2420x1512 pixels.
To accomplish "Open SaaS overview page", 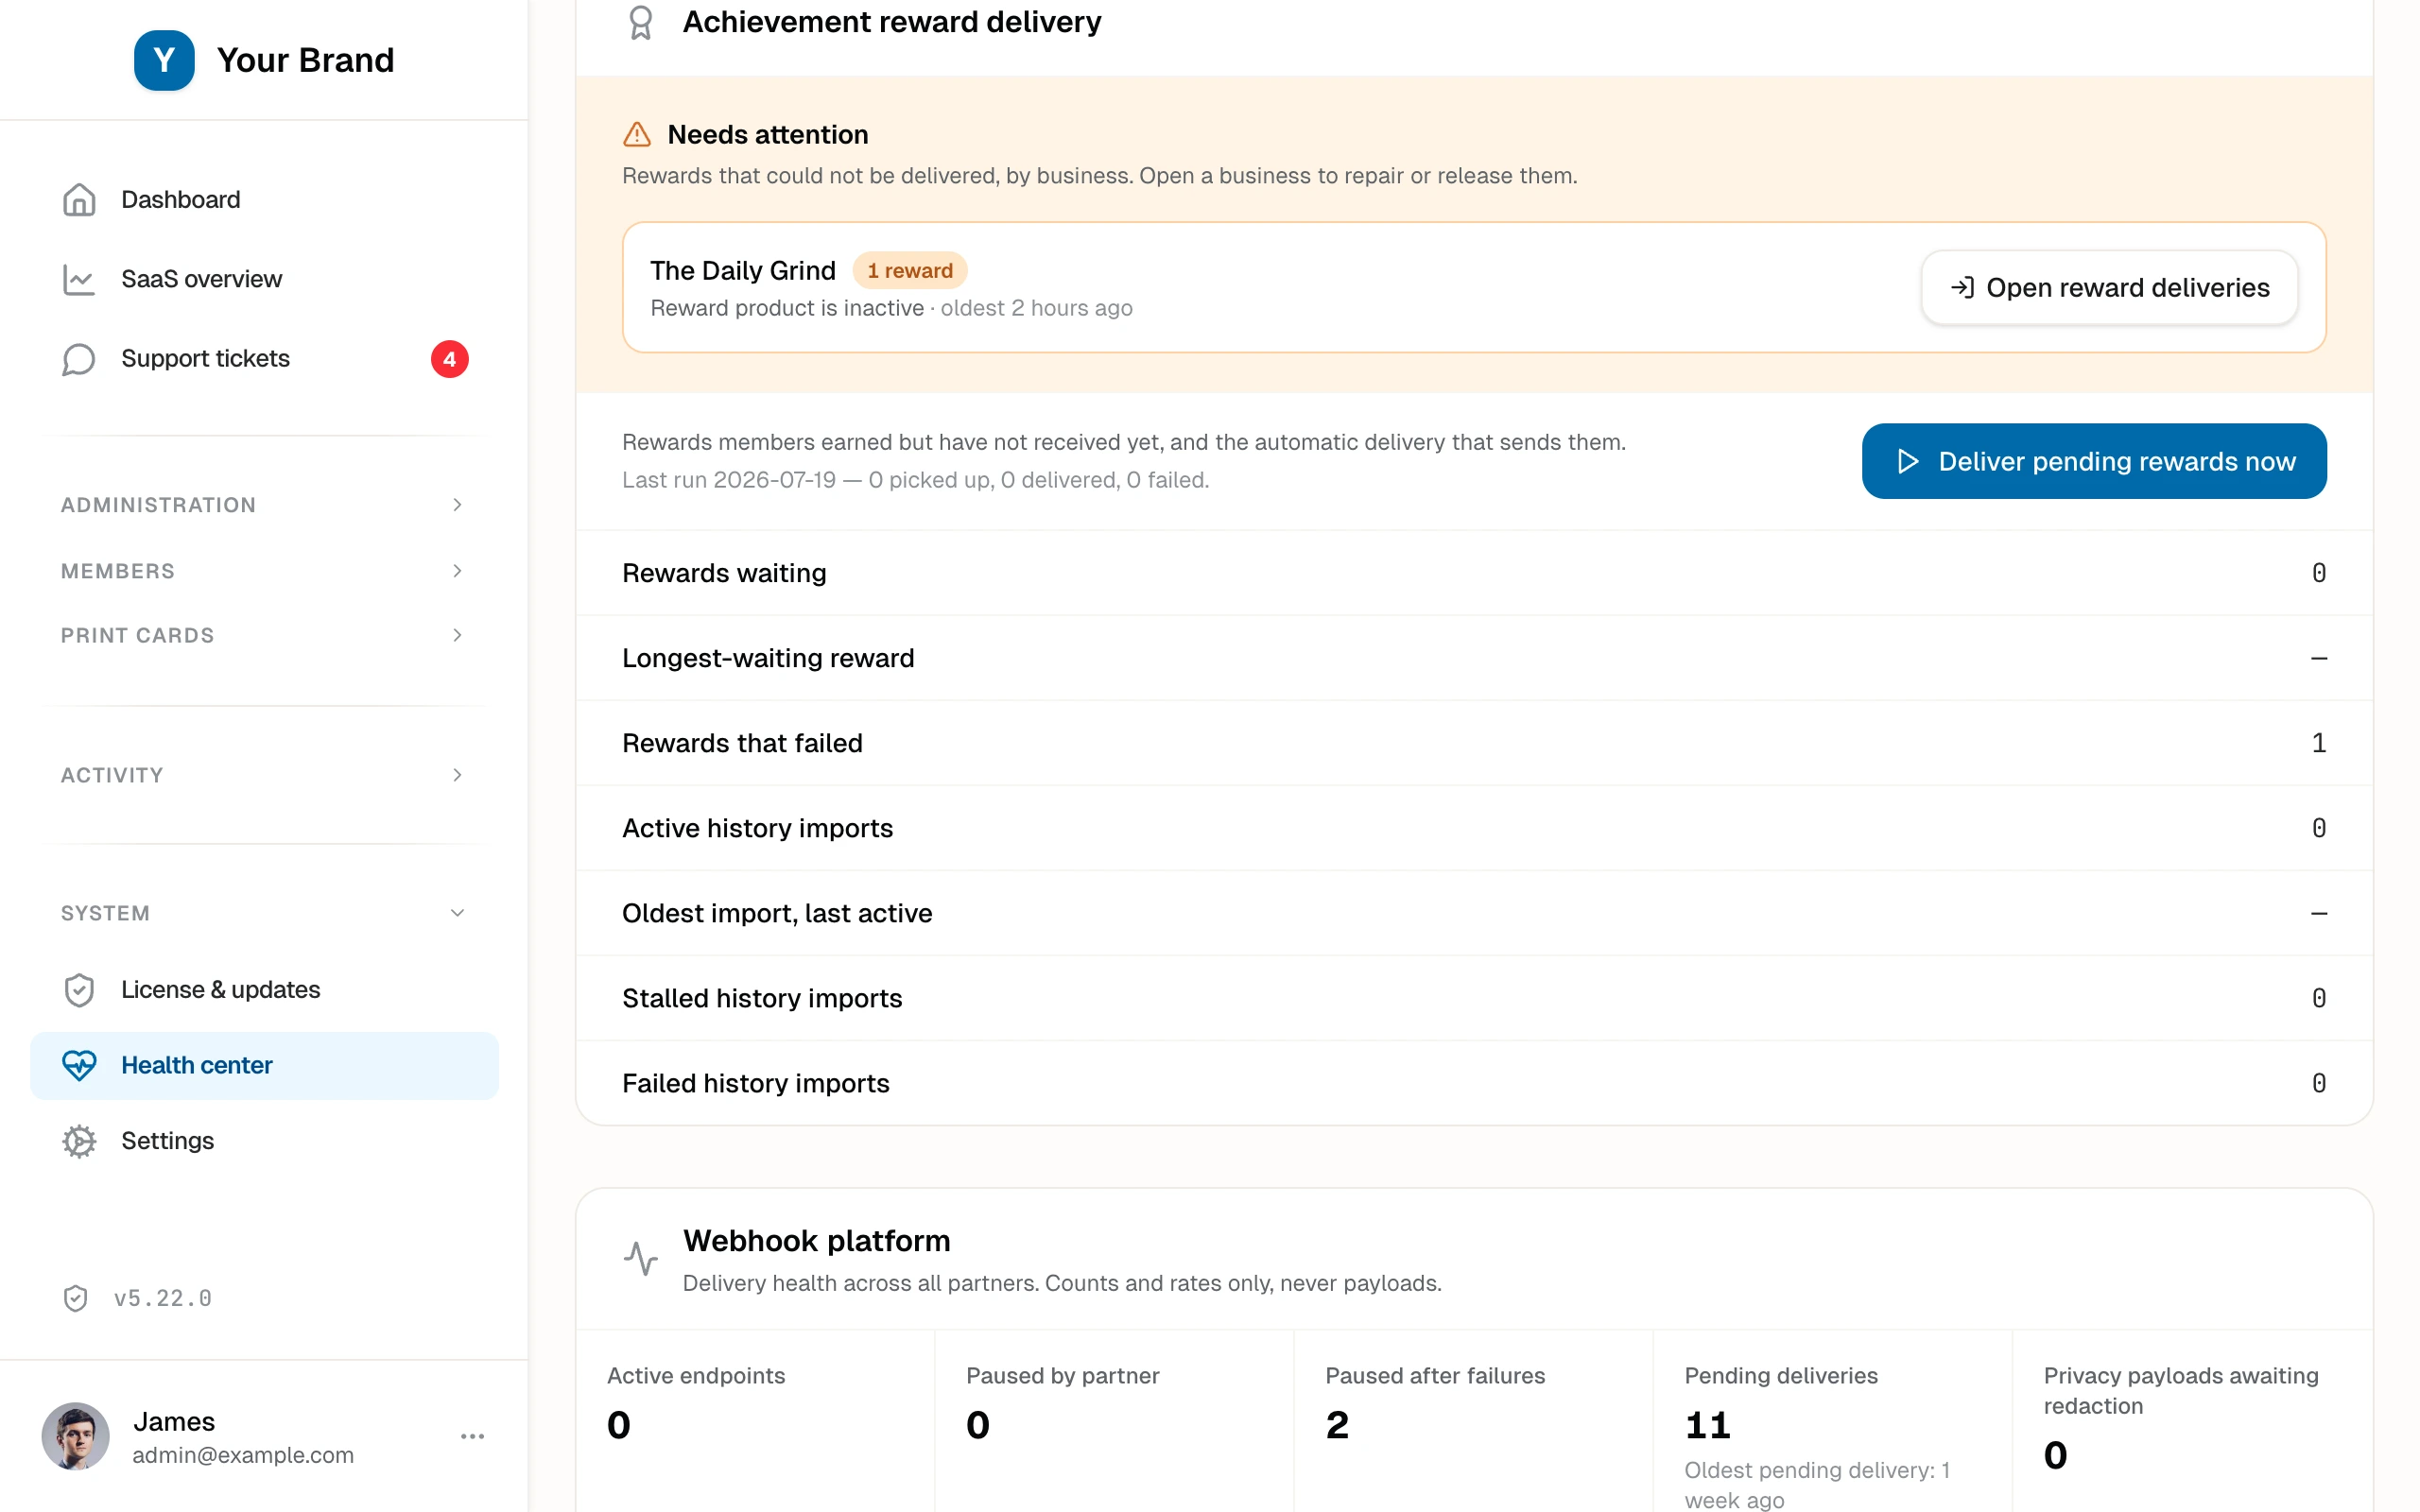I will 264,279.
